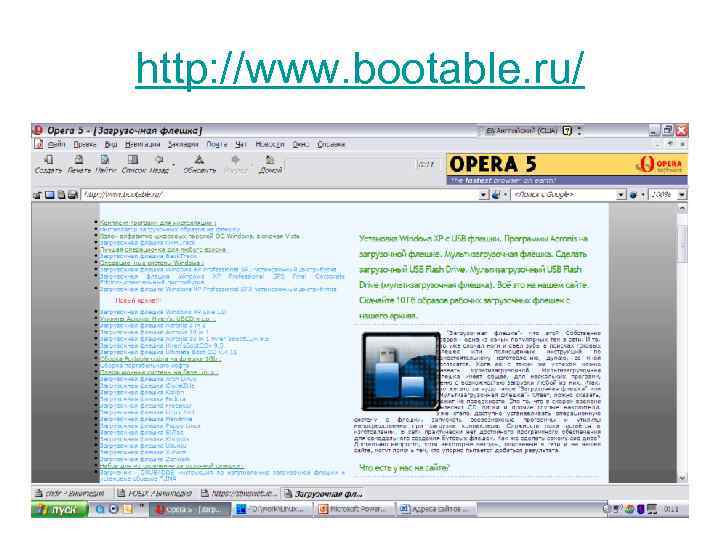Click the address field showing bootable.ru

(280, 195)
